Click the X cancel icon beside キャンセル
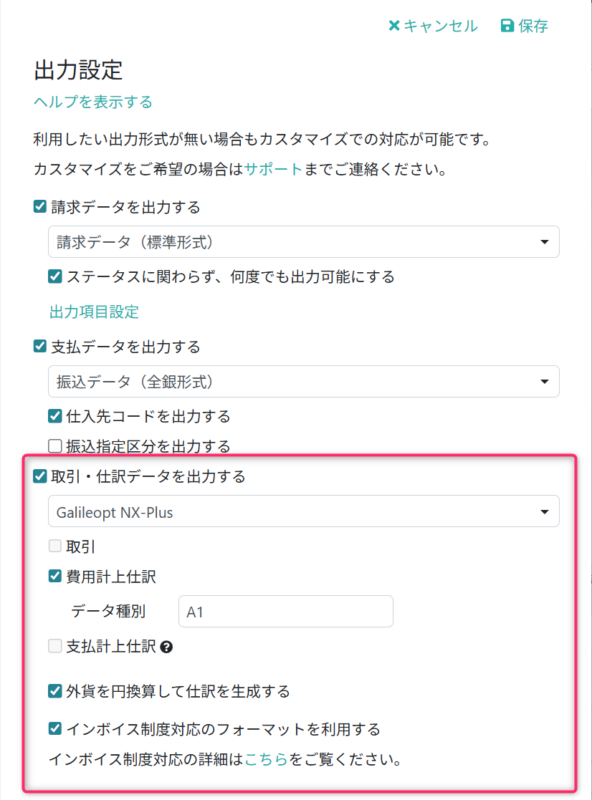Viewport: 592px width, 800px height. 393,26
